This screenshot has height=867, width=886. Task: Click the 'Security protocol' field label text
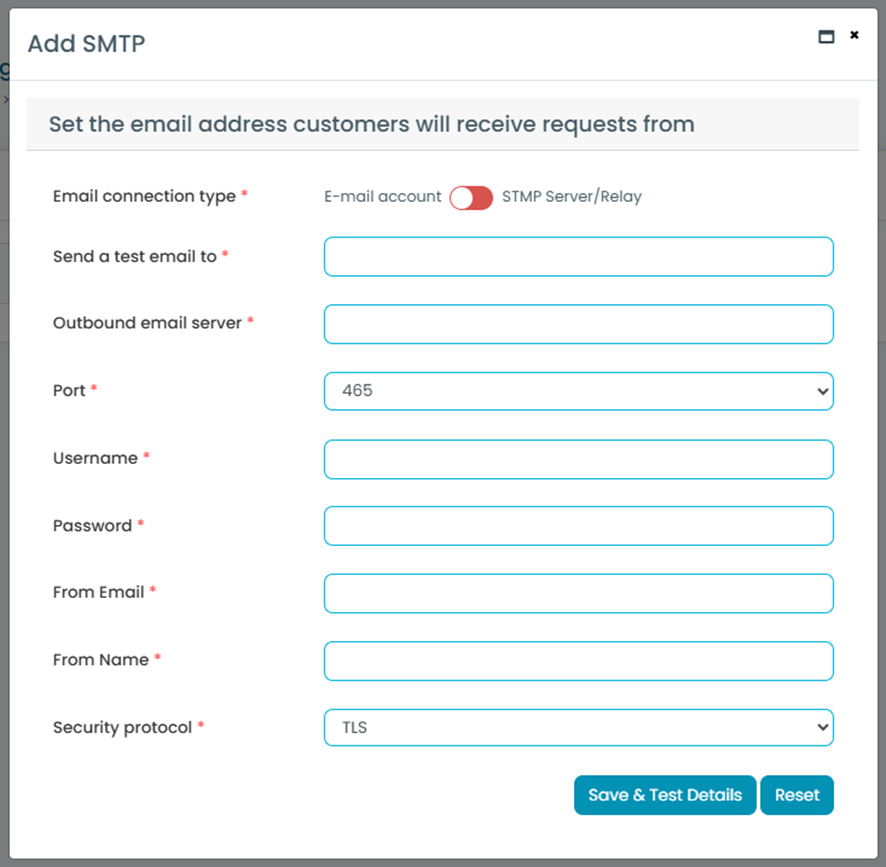point(122,728)
